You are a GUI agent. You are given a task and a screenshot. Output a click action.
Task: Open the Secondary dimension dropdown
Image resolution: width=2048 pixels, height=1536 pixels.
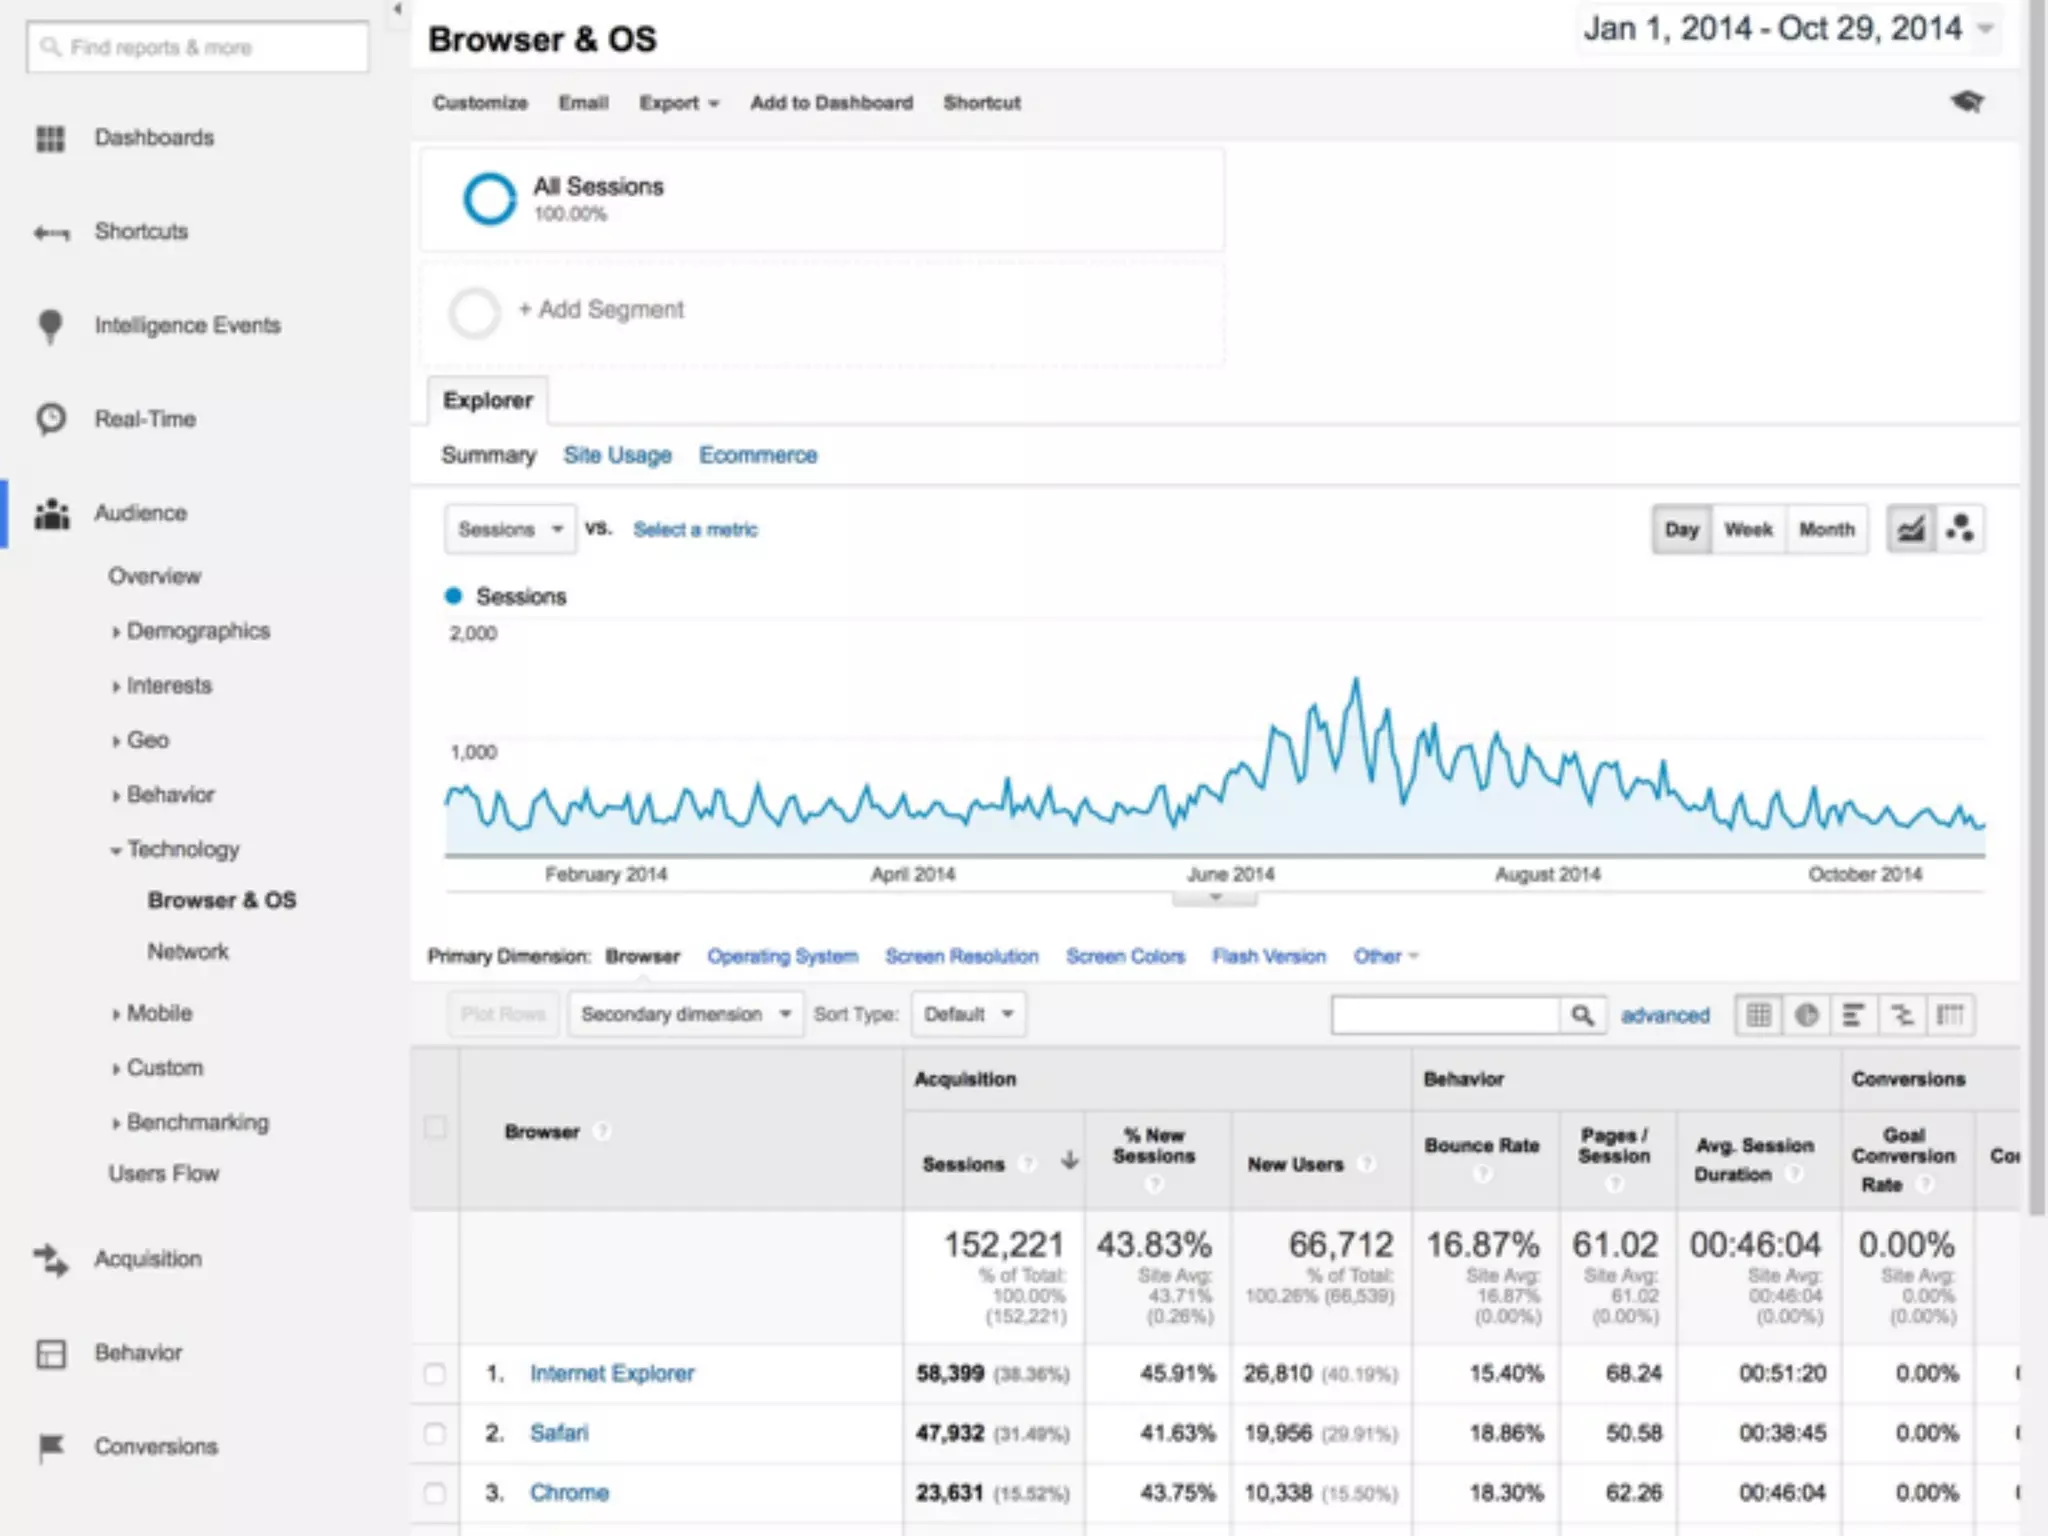686,1014
